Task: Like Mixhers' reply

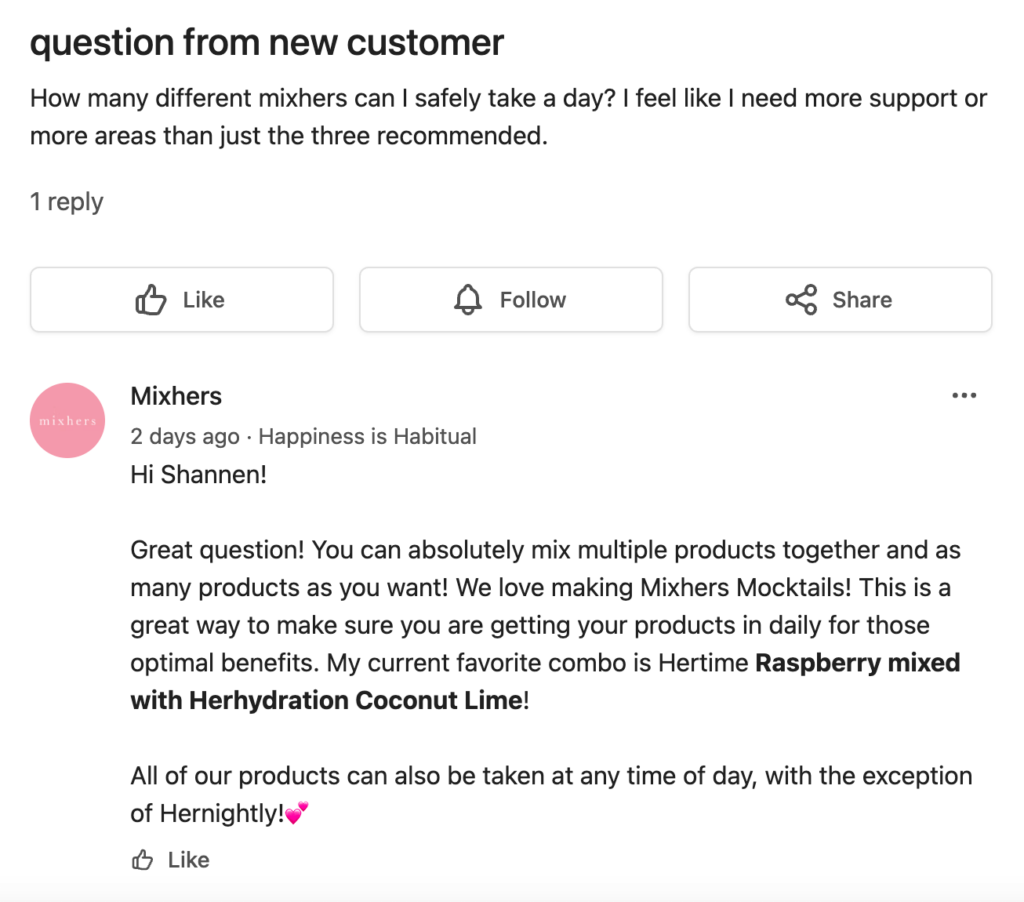Action: (170, 859)
